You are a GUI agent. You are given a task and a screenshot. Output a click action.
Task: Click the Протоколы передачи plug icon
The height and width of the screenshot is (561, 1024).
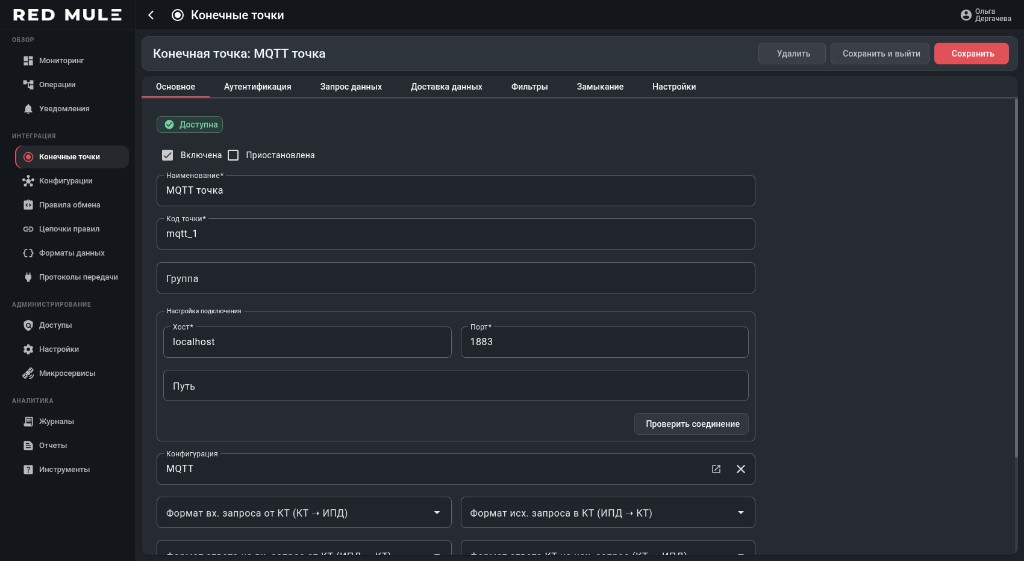(28, 278)
